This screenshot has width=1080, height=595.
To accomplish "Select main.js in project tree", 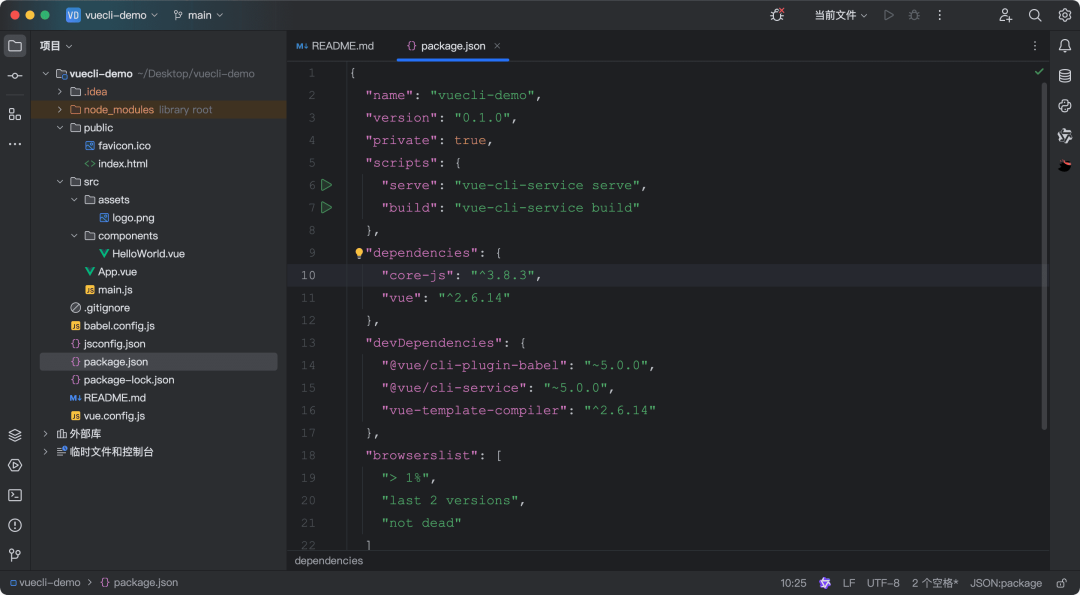I will click(115, 290).
